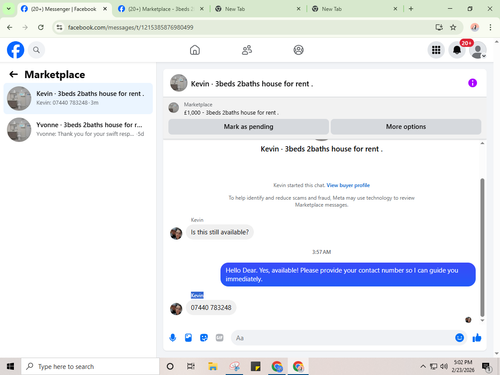Open View buyer profile link

point(348,185)
